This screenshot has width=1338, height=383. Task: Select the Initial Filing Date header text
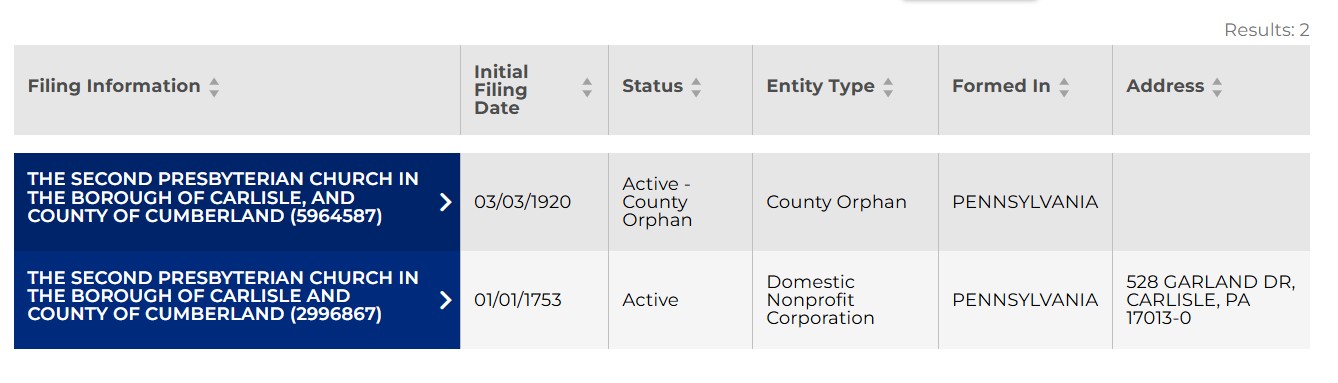click(x=501, y=90)
